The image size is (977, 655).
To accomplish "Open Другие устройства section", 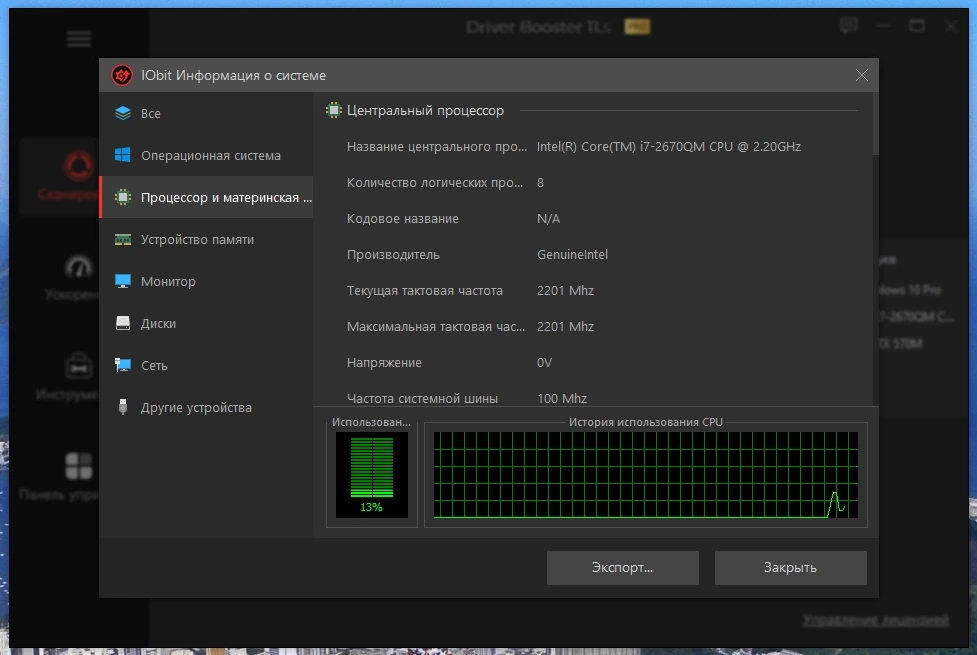I will pyautogui.click(x=206, y=407).
